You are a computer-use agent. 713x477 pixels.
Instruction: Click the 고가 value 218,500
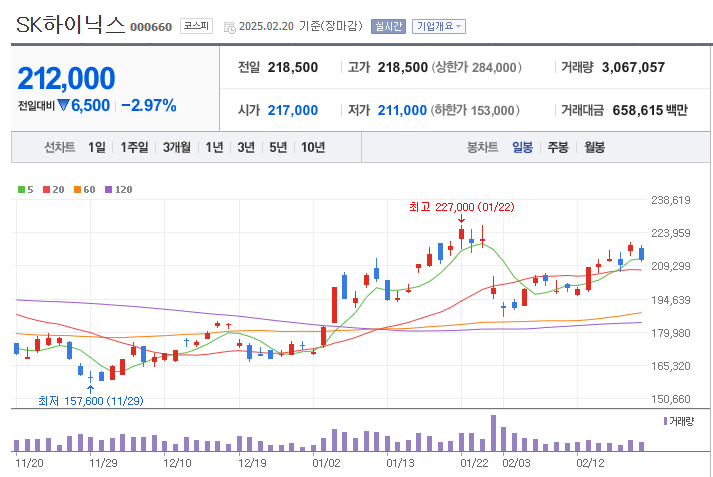tap(403, 67)
